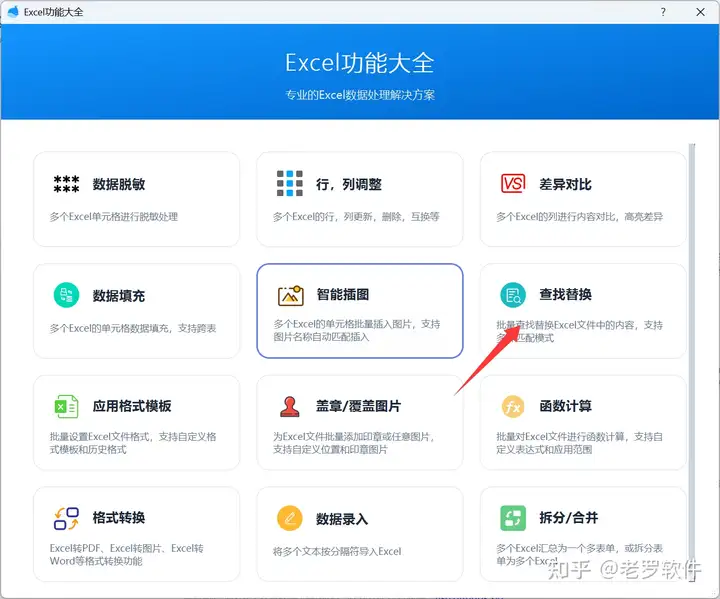Launch 数据录入 via its title

pyautogui.click(x=342, y=519)
